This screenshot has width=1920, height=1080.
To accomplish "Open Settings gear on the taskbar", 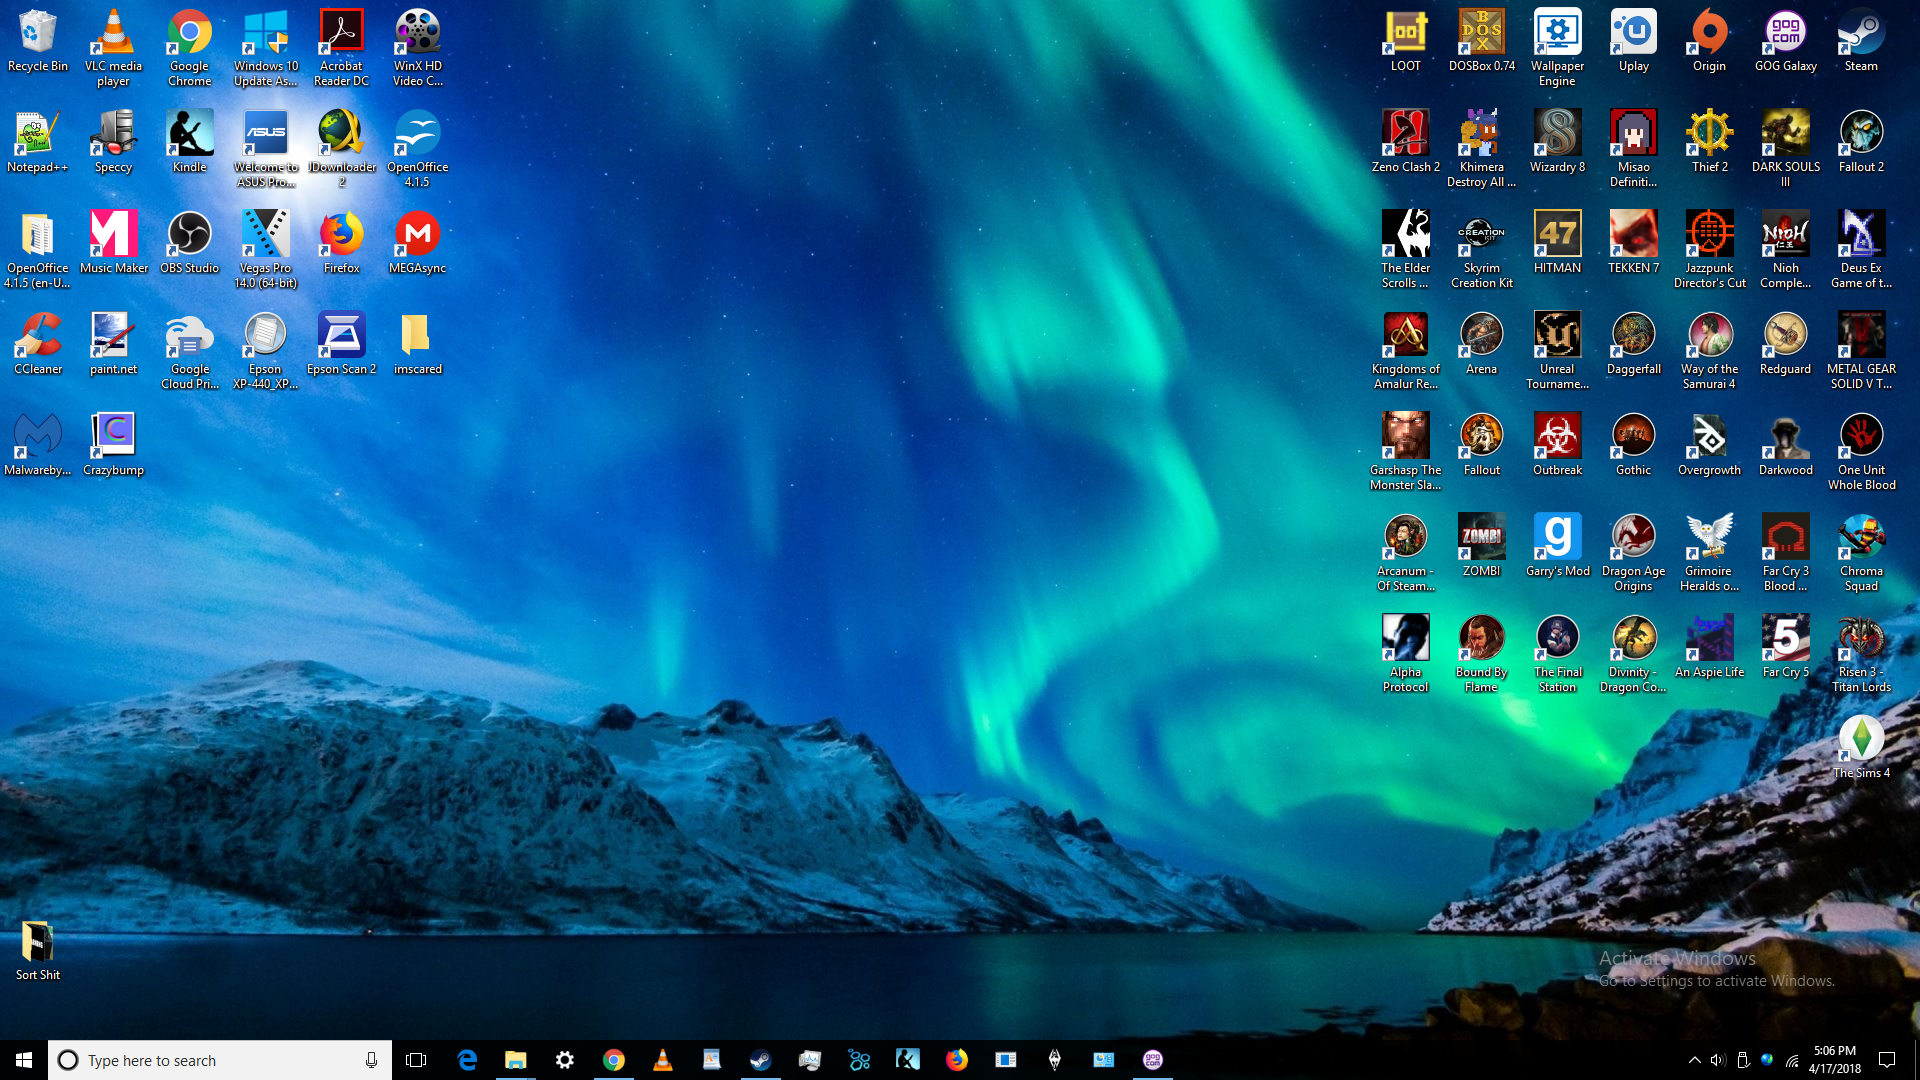I will (x=565, y=1060).
